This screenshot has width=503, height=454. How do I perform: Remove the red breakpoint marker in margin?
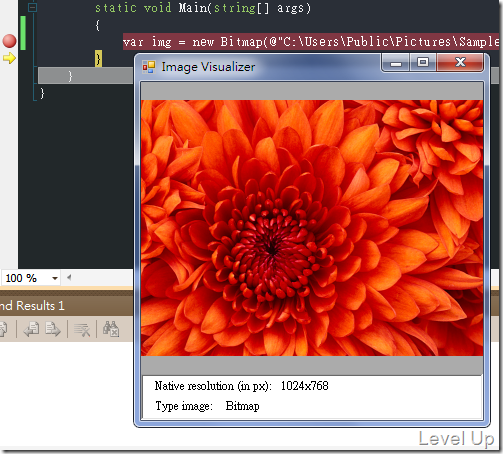(x=9, y=41)
